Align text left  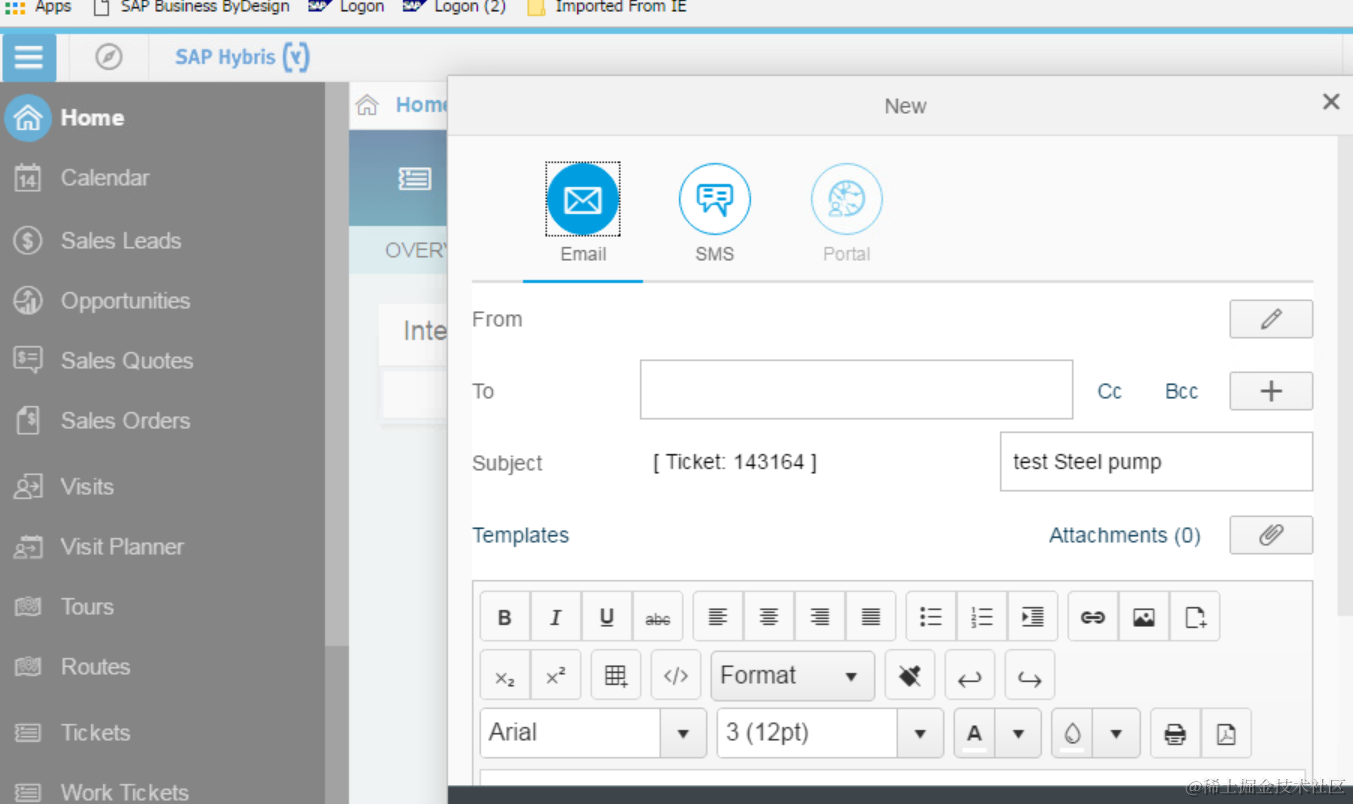pyautogui.click(x=718, y=617)
